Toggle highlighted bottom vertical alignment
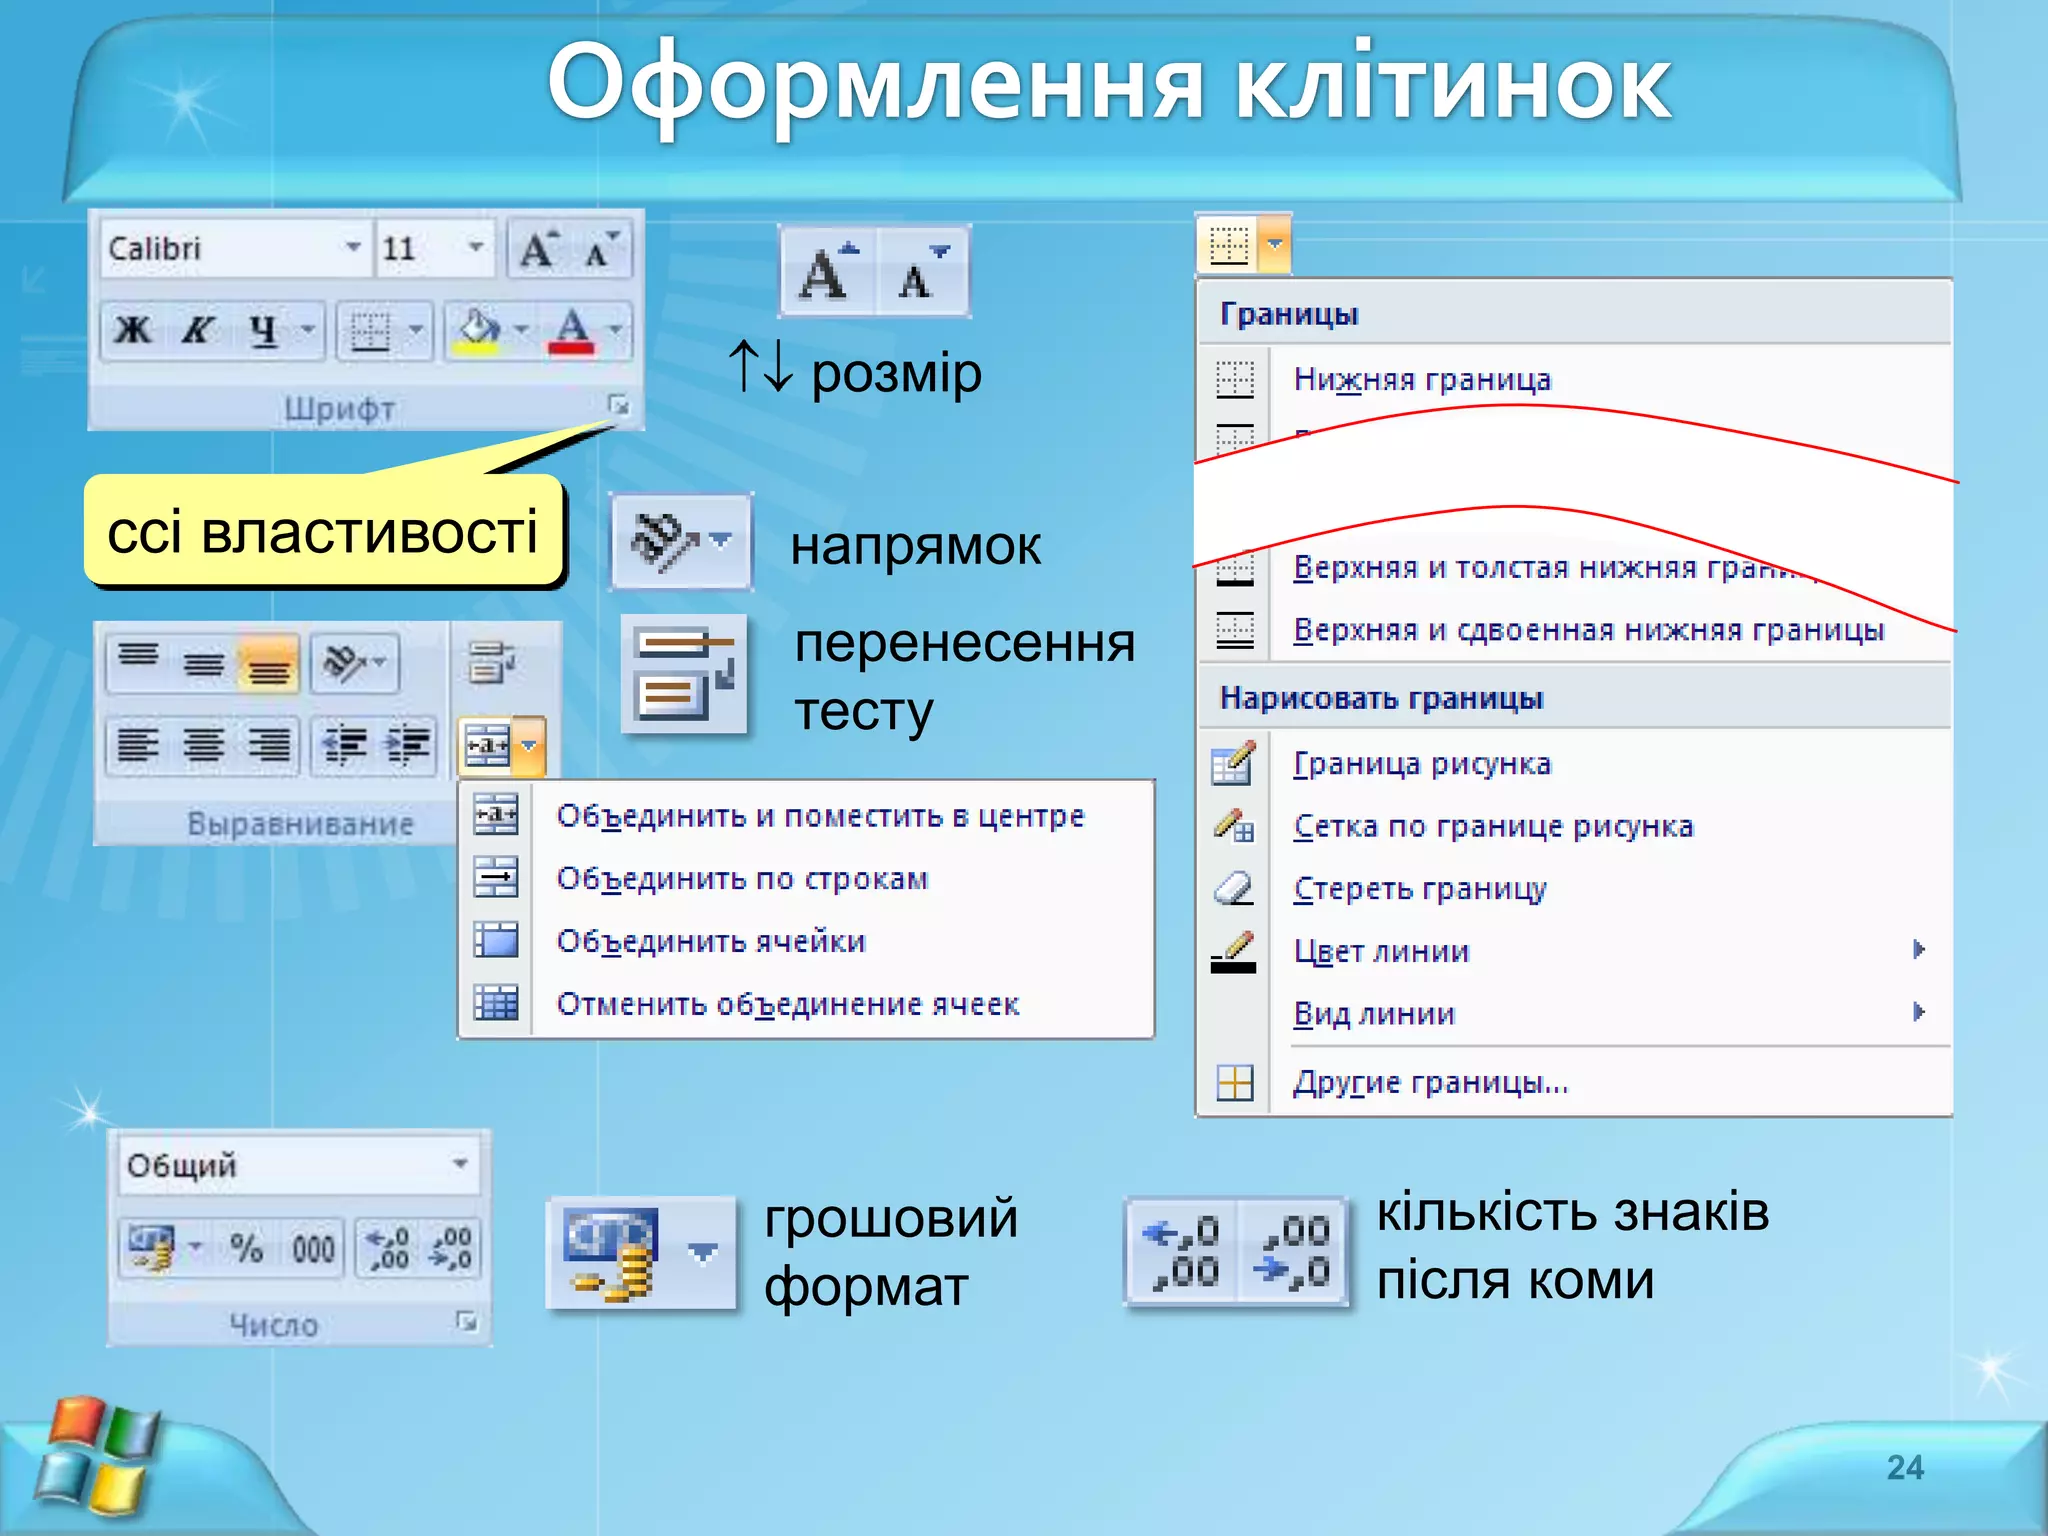This screenshot has height=1536, width=2048. click(x=268, y=662)
